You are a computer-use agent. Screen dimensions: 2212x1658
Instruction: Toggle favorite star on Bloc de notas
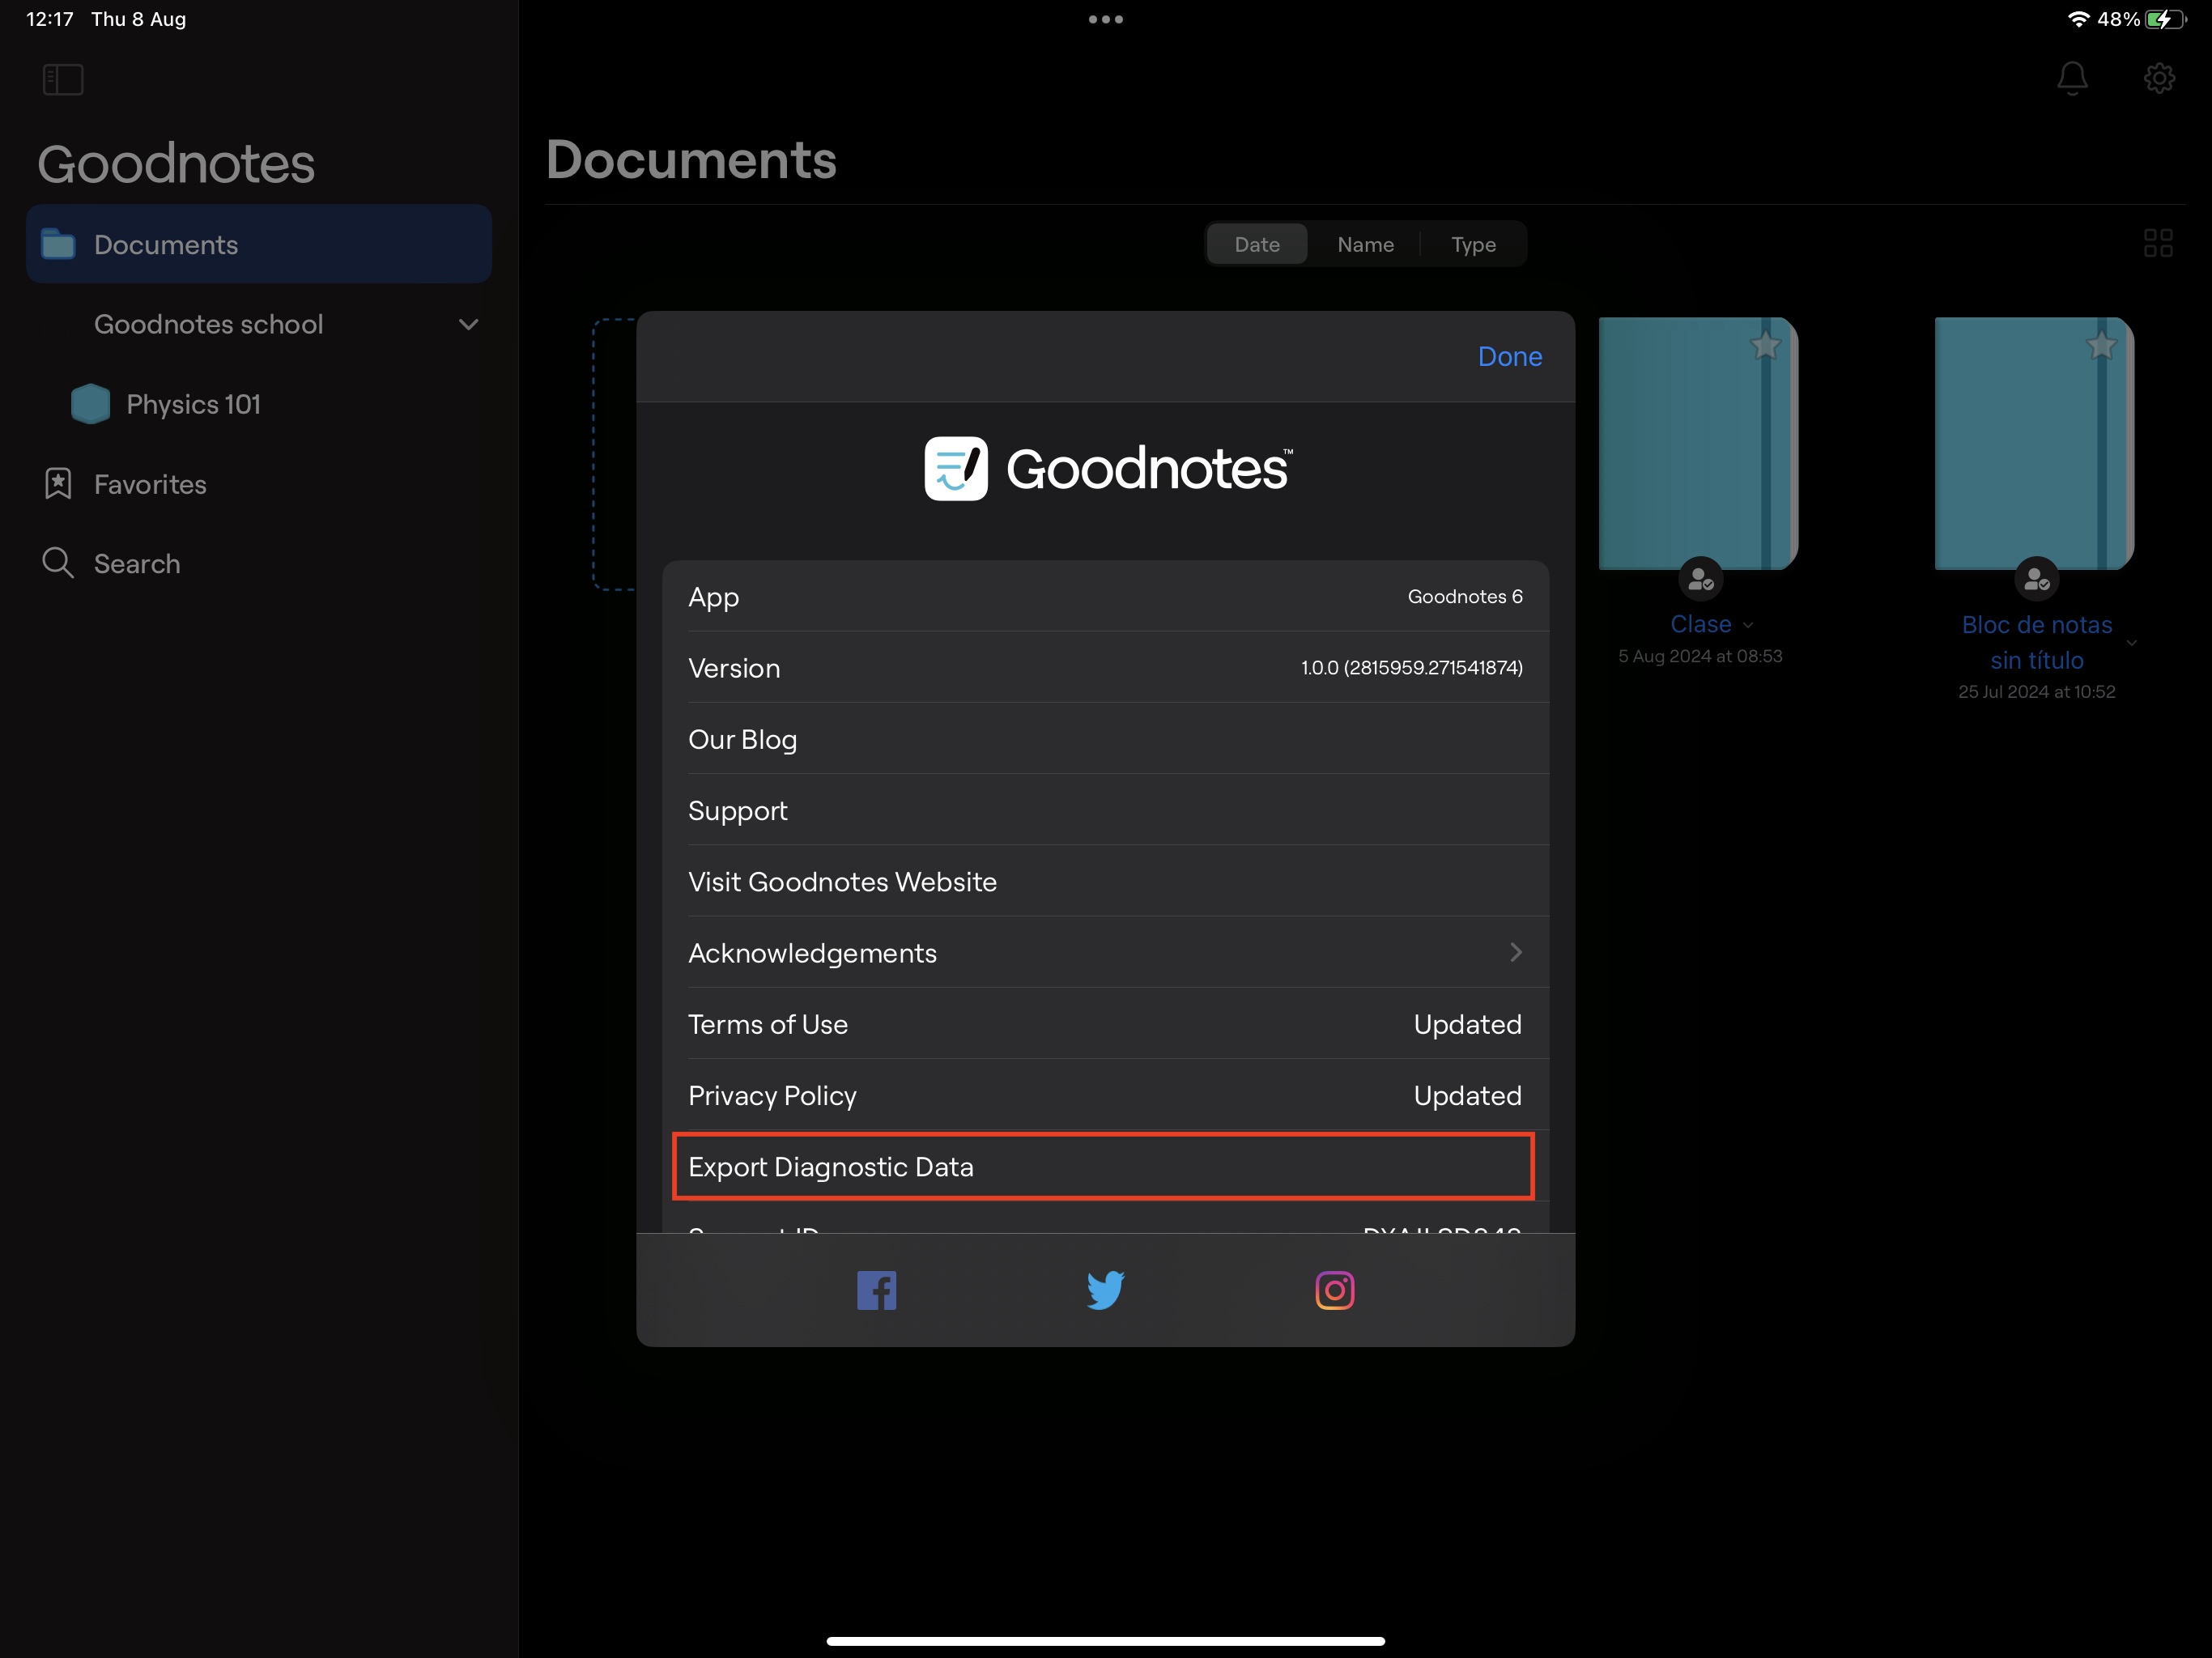pos(2101,346)
